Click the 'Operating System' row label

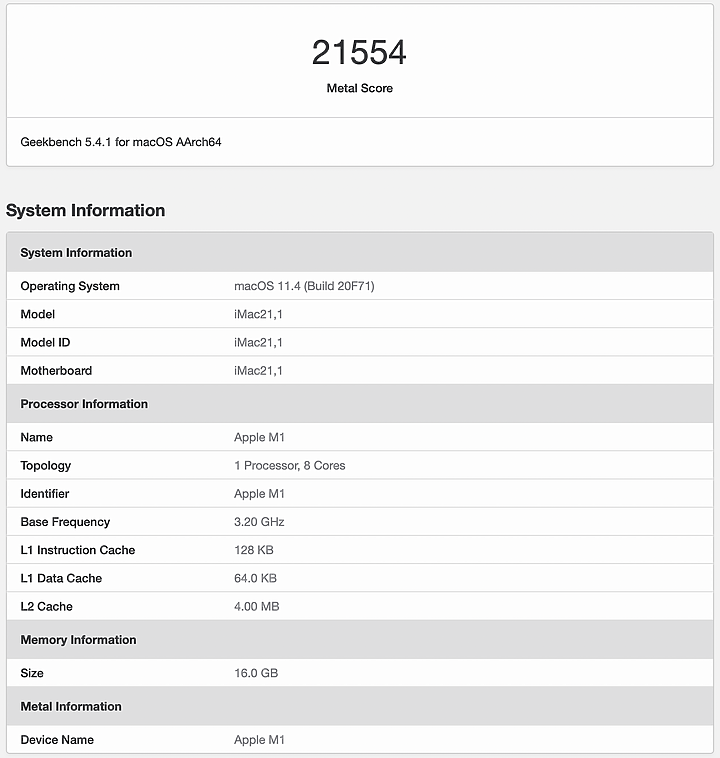(70, 286)
